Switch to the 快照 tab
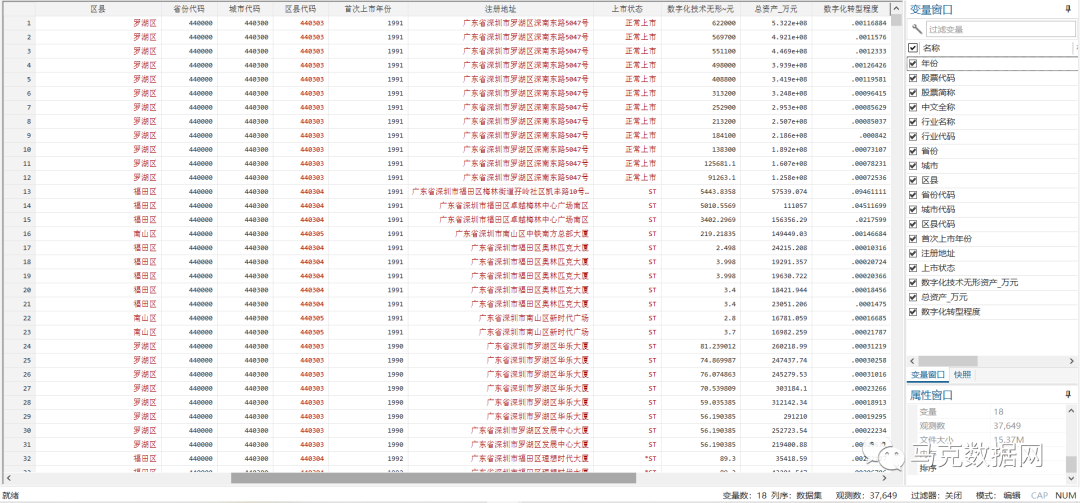Image resolution: width=1080 pixels, height=503 pixels. 962,375
